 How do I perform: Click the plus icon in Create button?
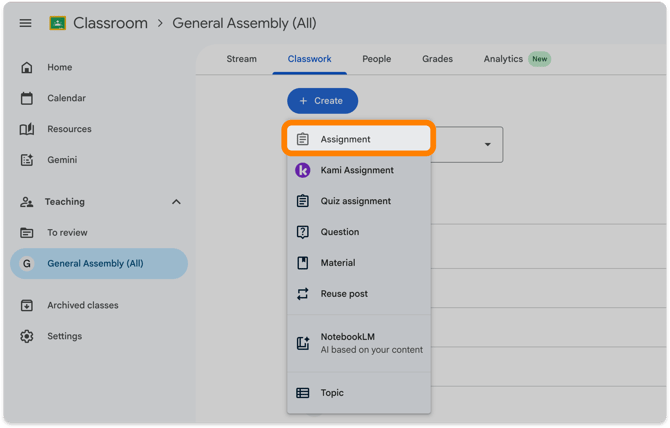303,101
